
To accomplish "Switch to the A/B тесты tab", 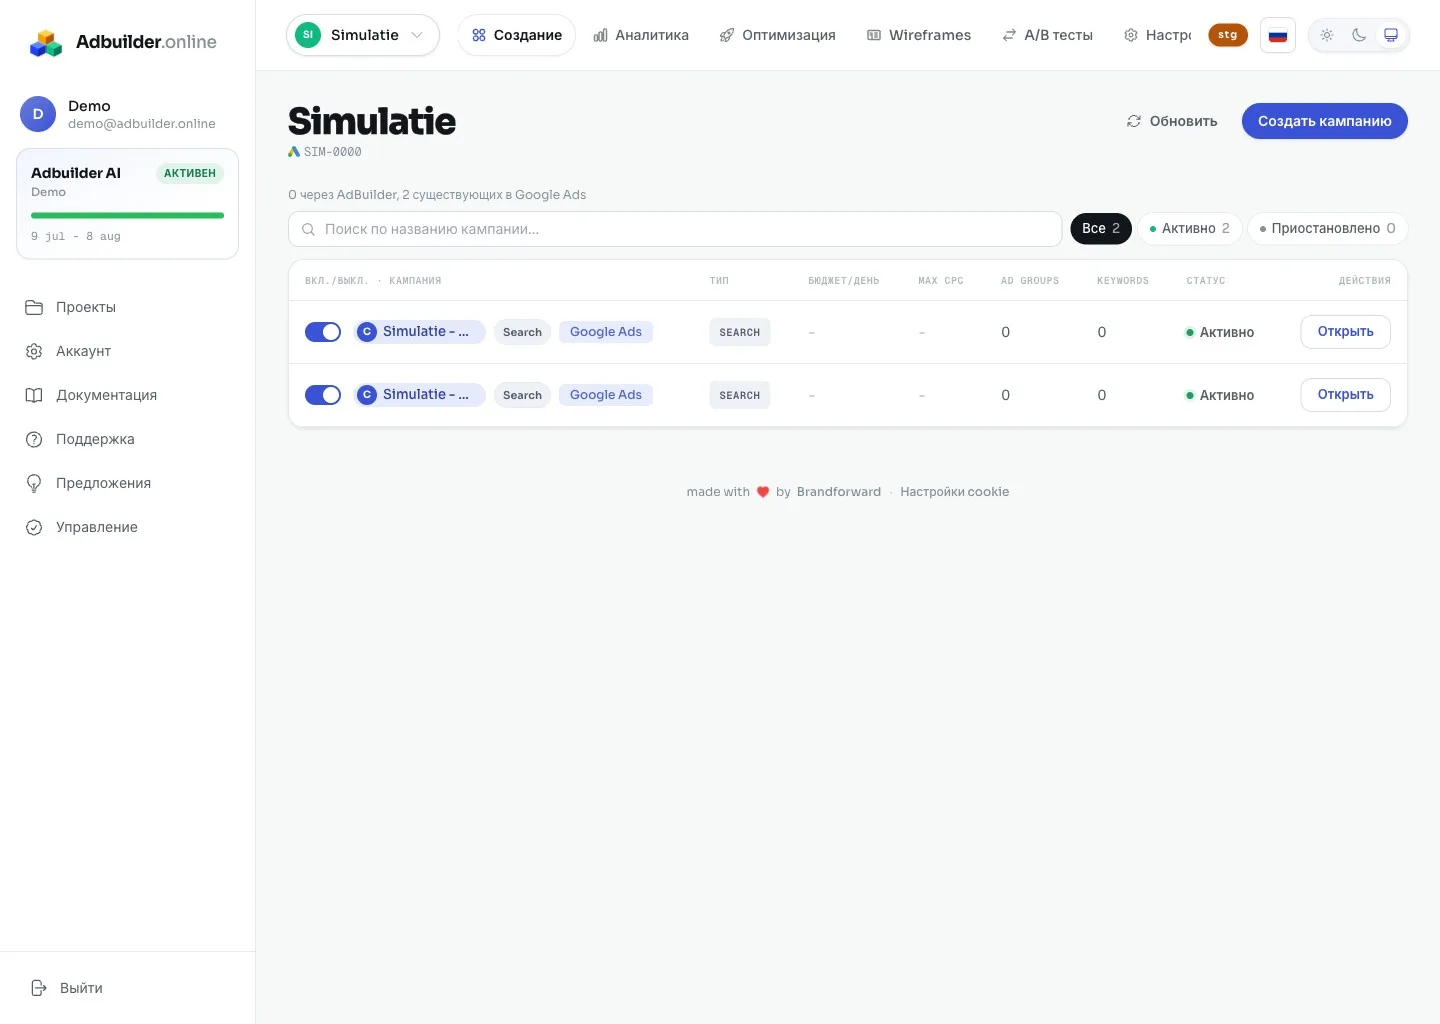I will click(x=1047, y=35).
